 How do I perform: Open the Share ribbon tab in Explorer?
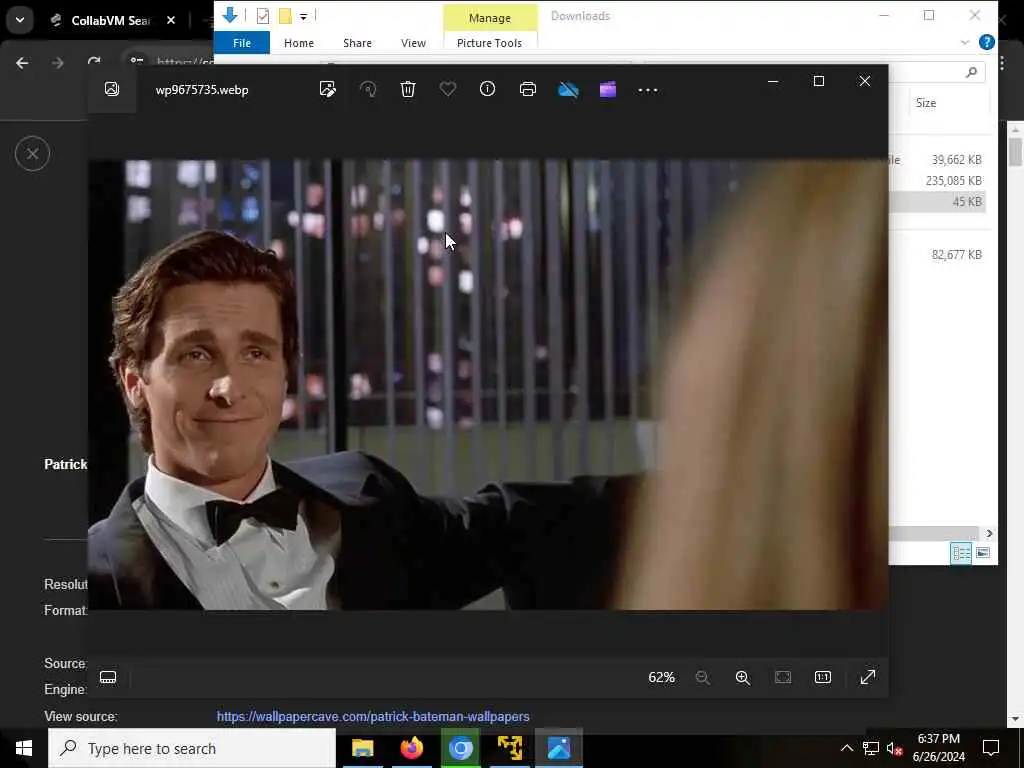point(357,42)
